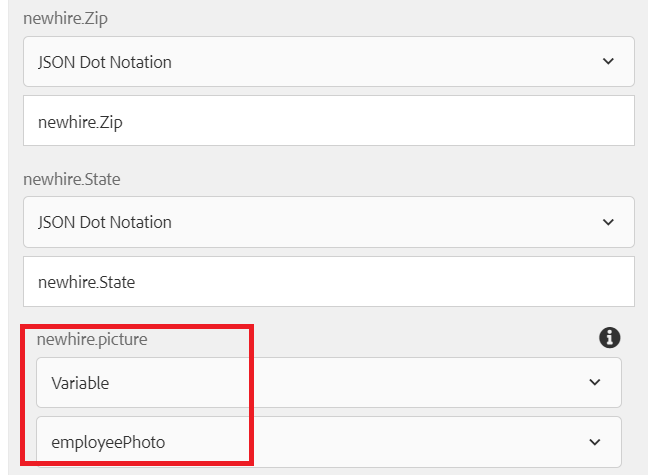The height and width of the screenshot is (475, 648).
Task: Expand the employeePhoto variable dropdown
Action: pos(329,442)
